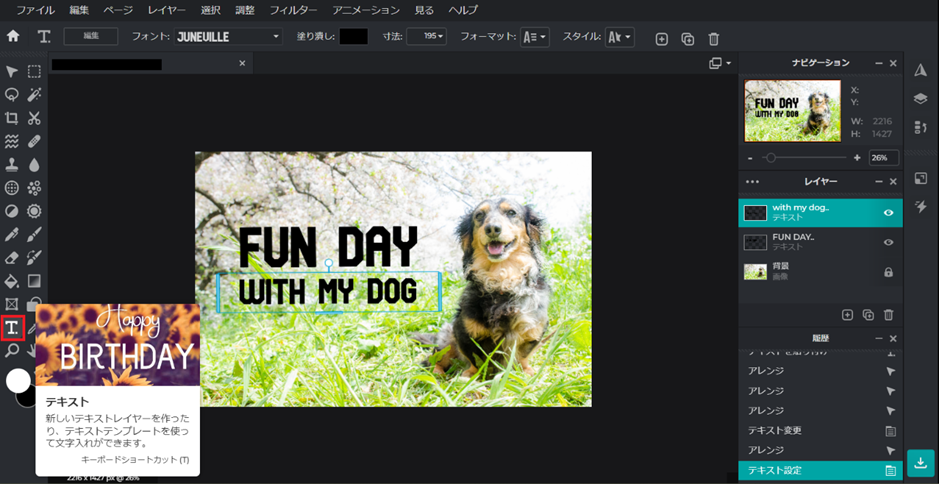This screenshot has width=939, height=484.
Task: Hide the 'FUN DAY..' layer
Action: (889, 242)
